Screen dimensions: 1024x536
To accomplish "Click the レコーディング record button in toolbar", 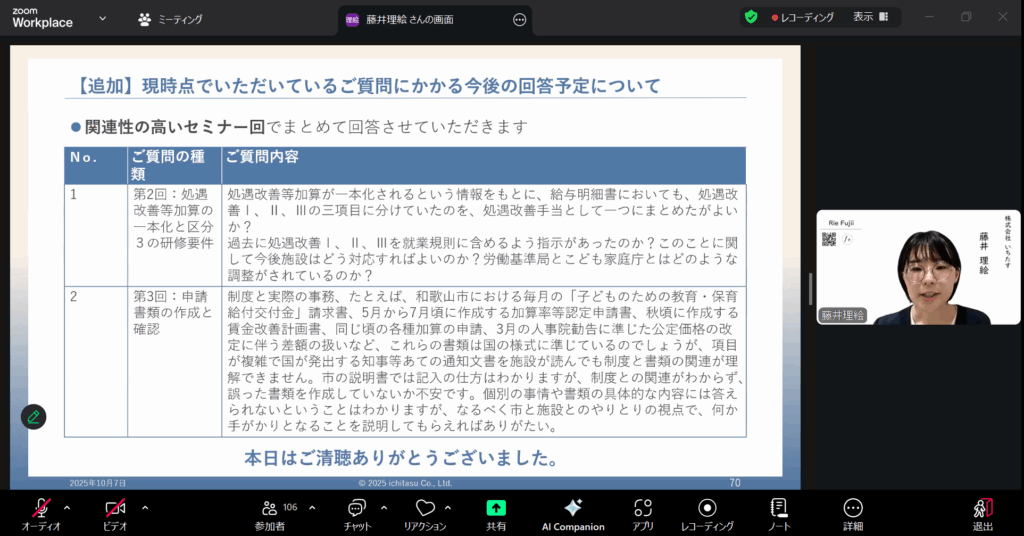I will [x=707, y=508].
